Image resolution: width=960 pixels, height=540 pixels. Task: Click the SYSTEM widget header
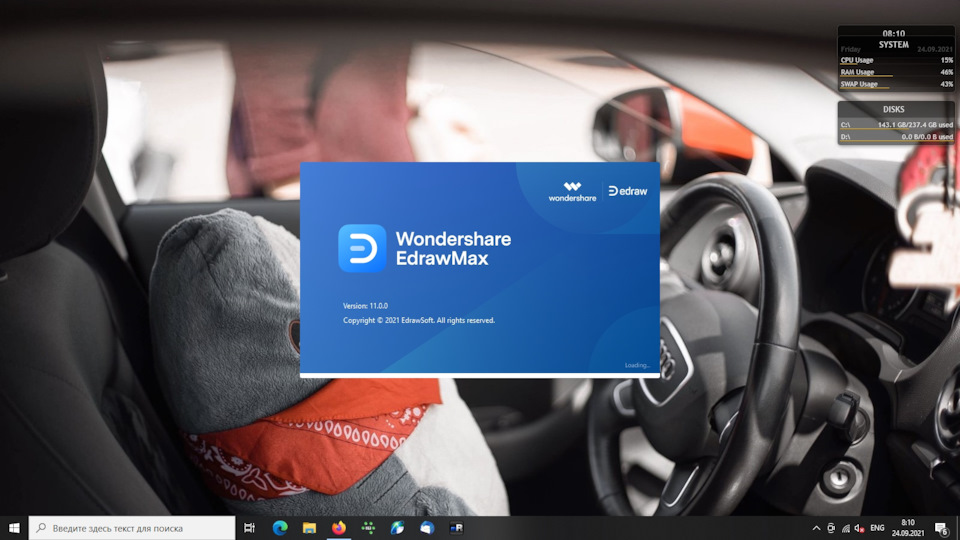pyautogui.click(x=893, y=45)
